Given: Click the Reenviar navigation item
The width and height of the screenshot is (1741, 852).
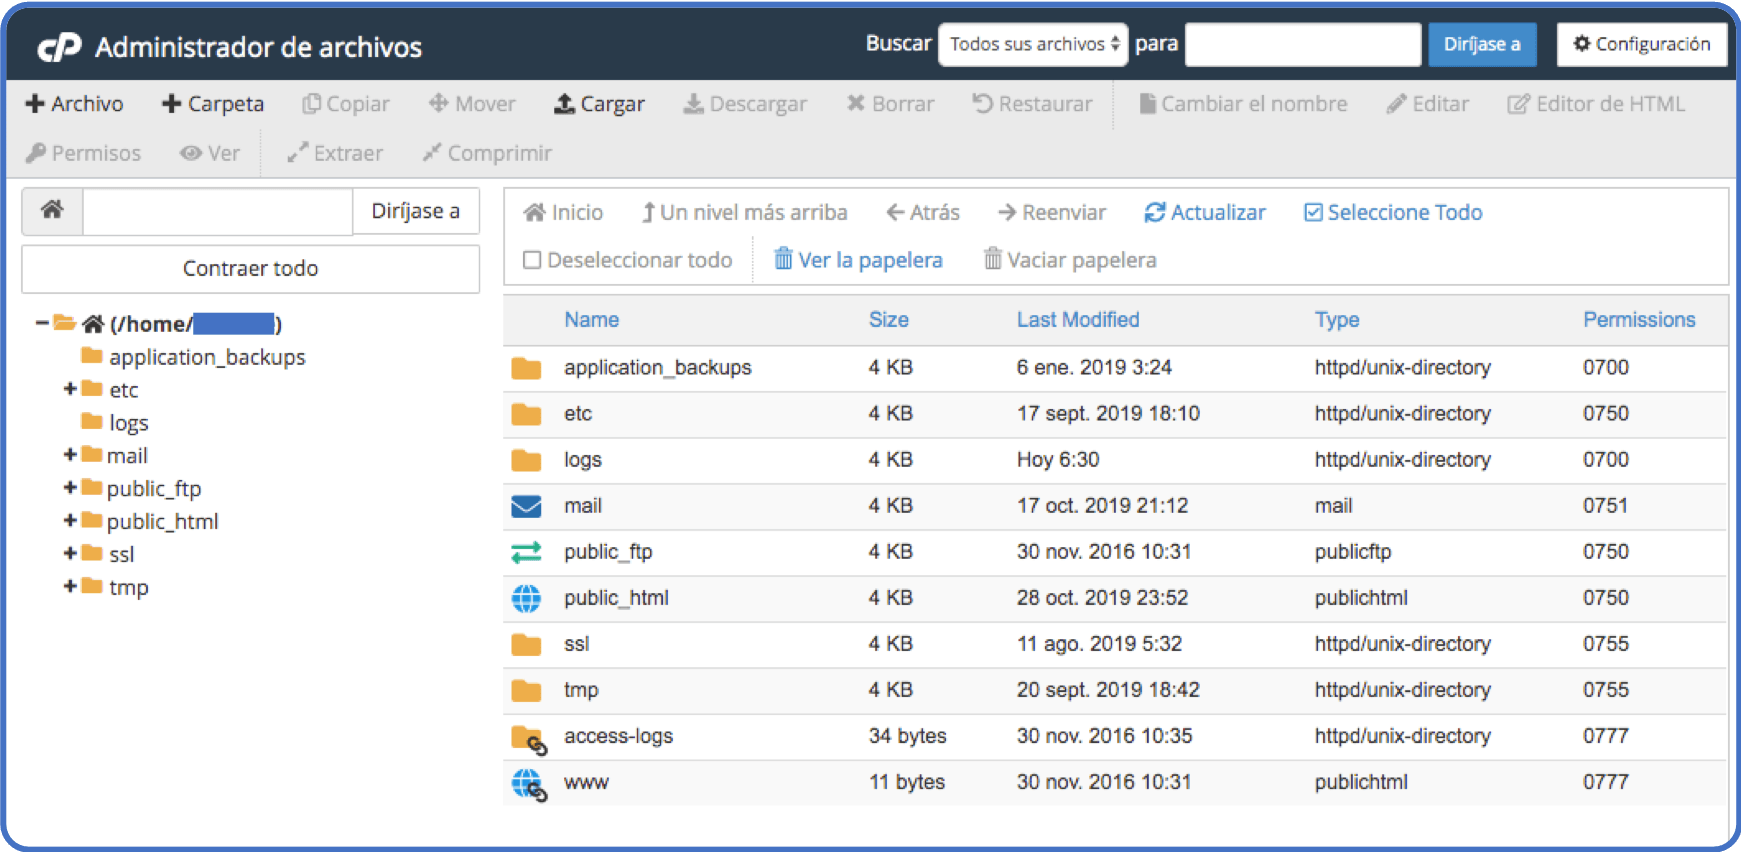Looking at the screenshot, I should pos(1052,212).
